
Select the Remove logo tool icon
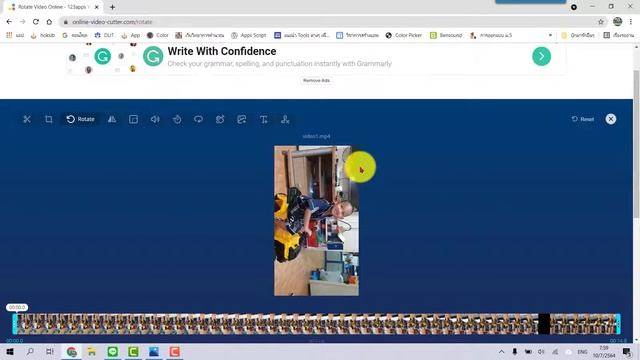pyautogui.click(x=285, y=119)
